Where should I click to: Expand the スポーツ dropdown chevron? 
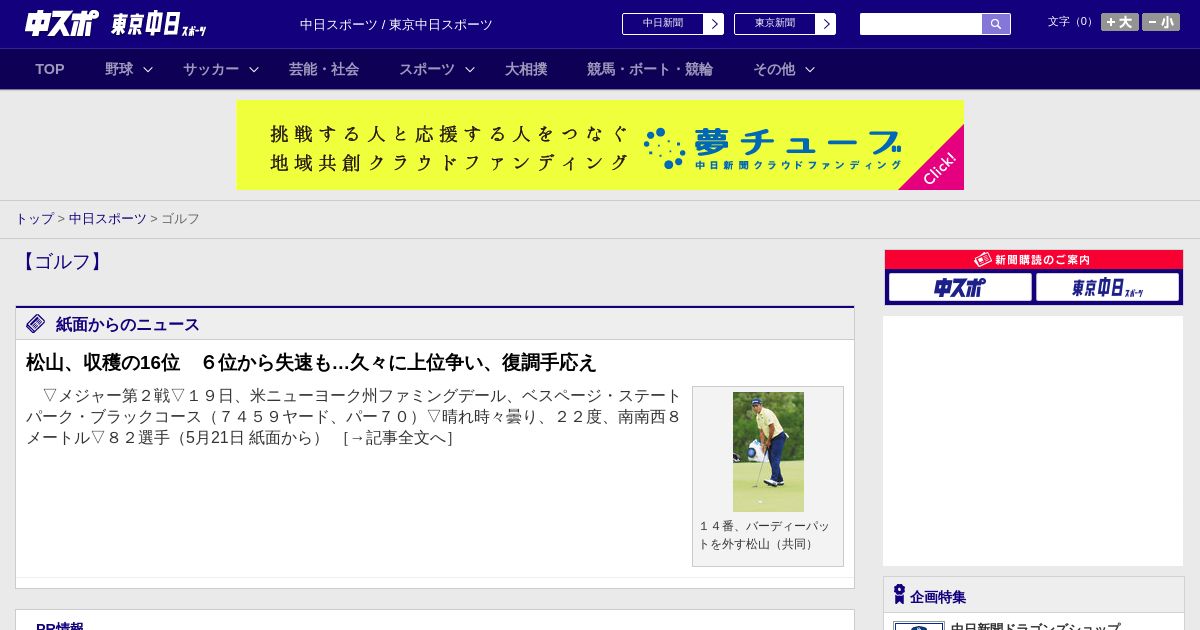tap(470, 69)
